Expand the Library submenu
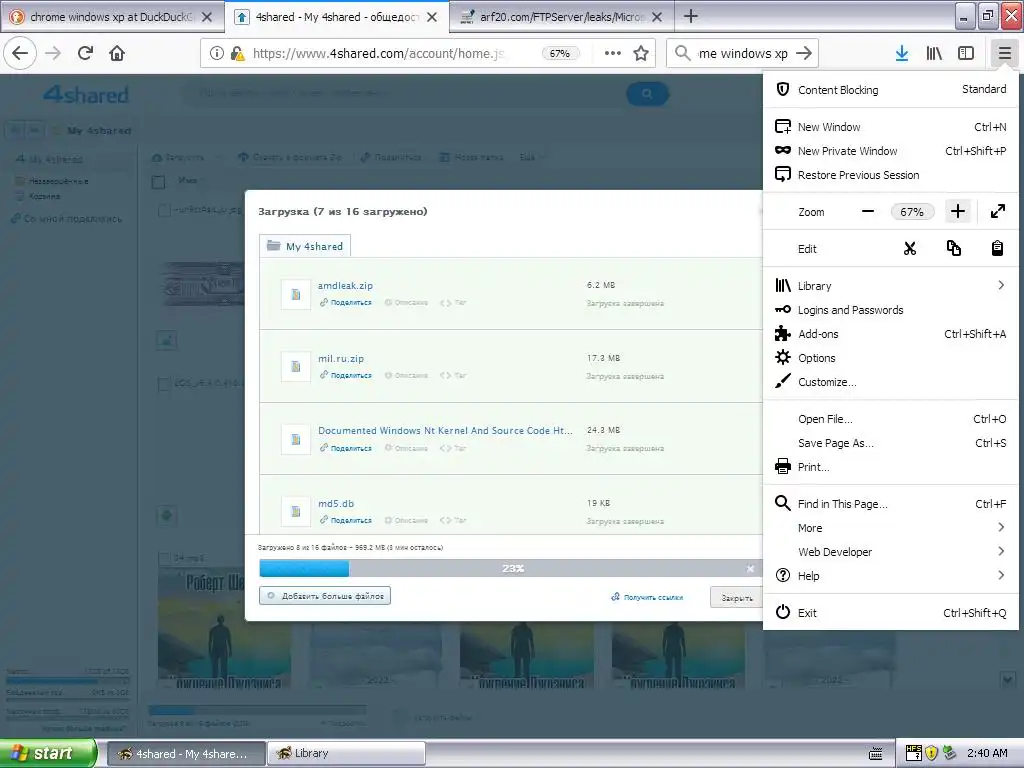Viewport: 1024px width, 768px height. [891, 286]
